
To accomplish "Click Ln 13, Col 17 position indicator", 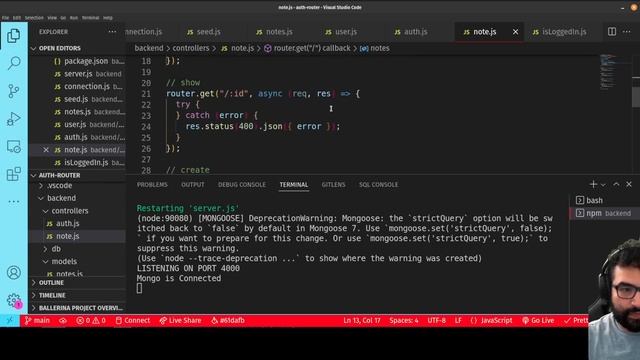I will pos(362,320).
